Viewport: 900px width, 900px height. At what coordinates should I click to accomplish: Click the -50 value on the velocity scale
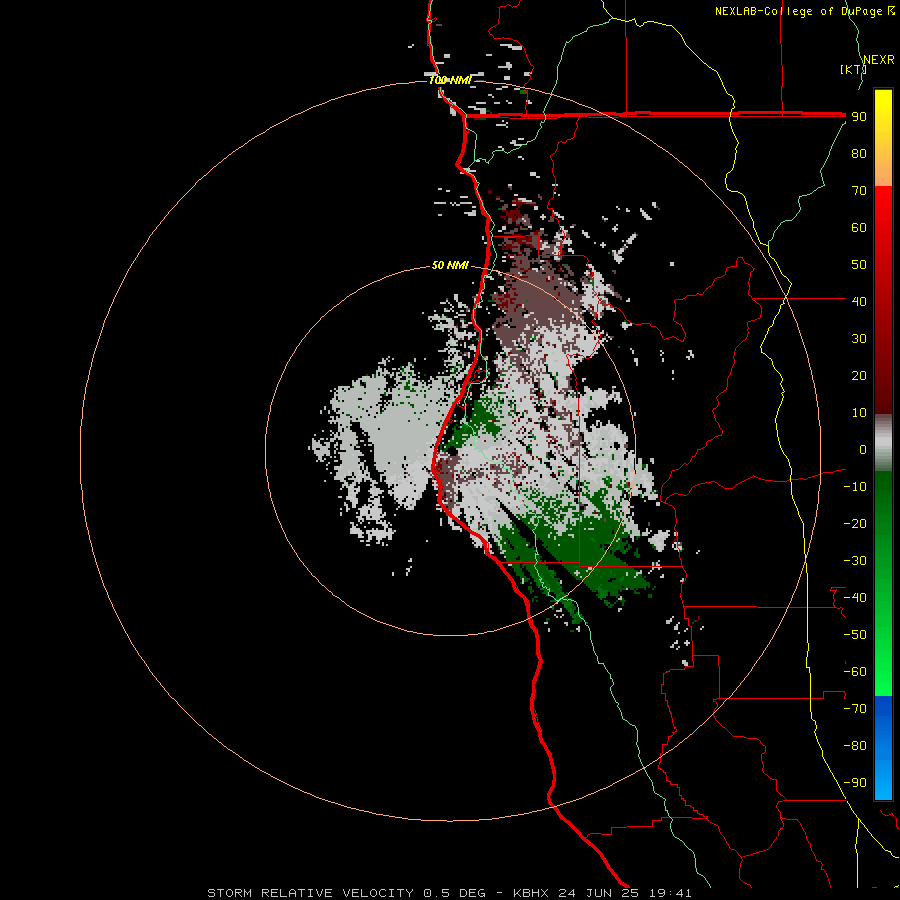click(855, 635)
